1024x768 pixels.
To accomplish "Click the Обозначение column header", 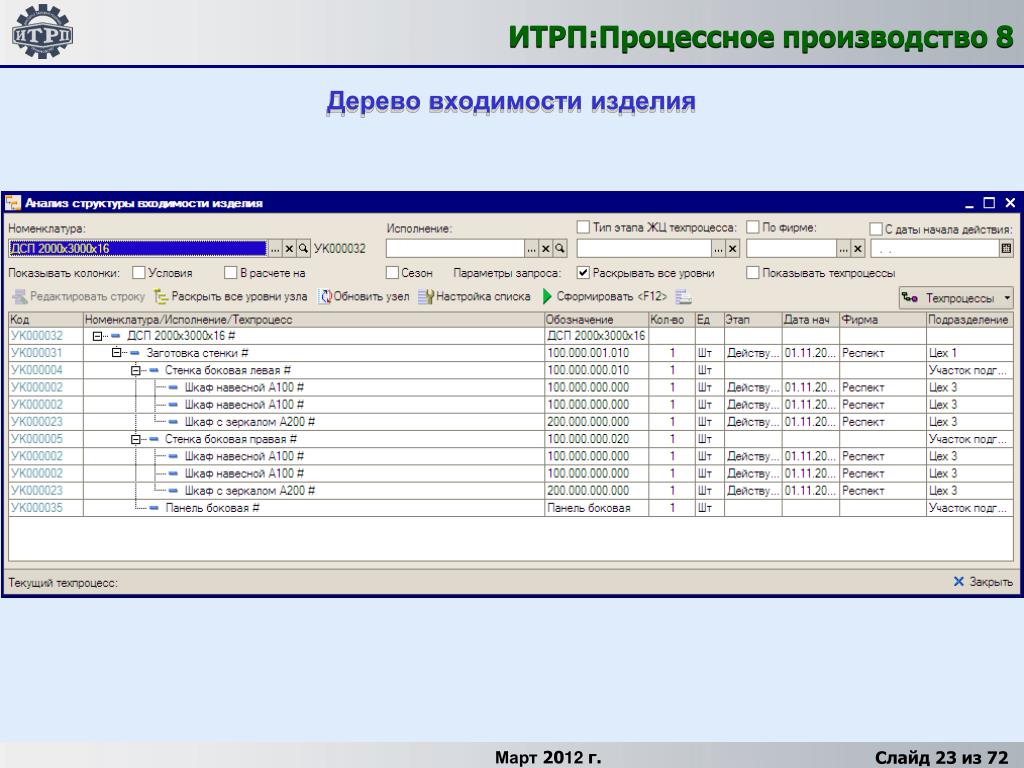I will pyautogui.click(x=596, y=320).
